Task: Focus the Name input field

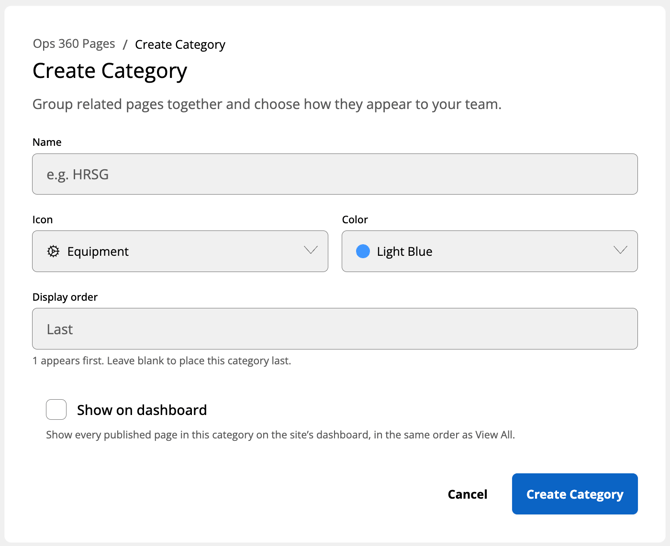Action: 335,174
